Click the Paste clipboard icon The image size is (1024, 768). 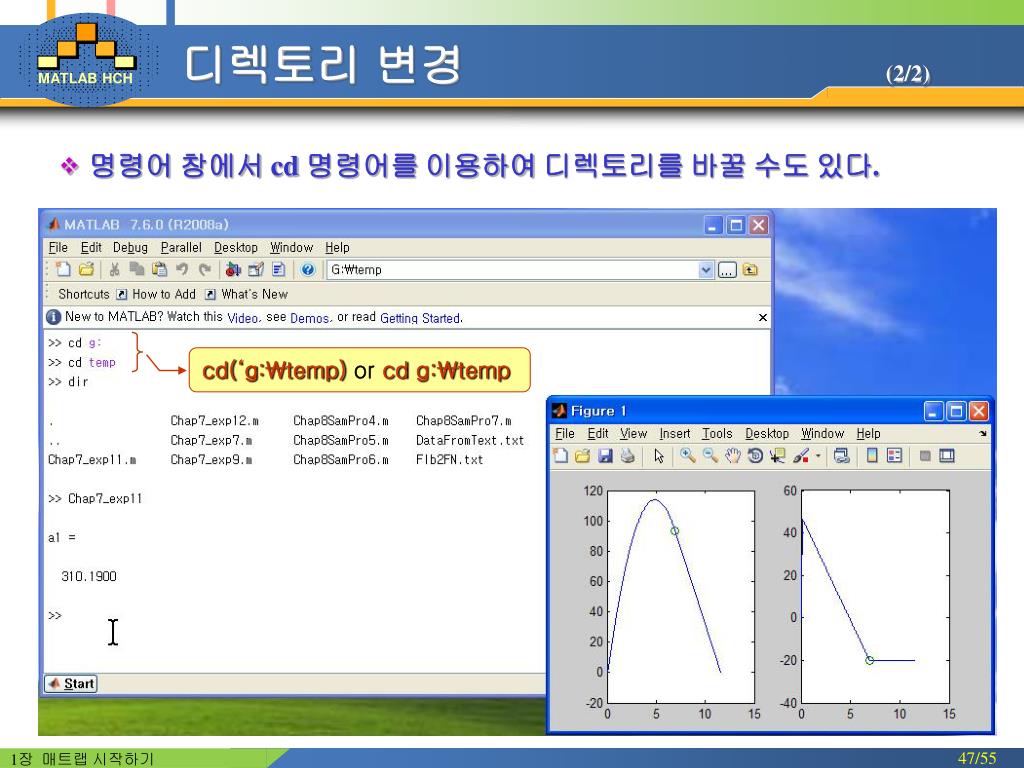159,269
